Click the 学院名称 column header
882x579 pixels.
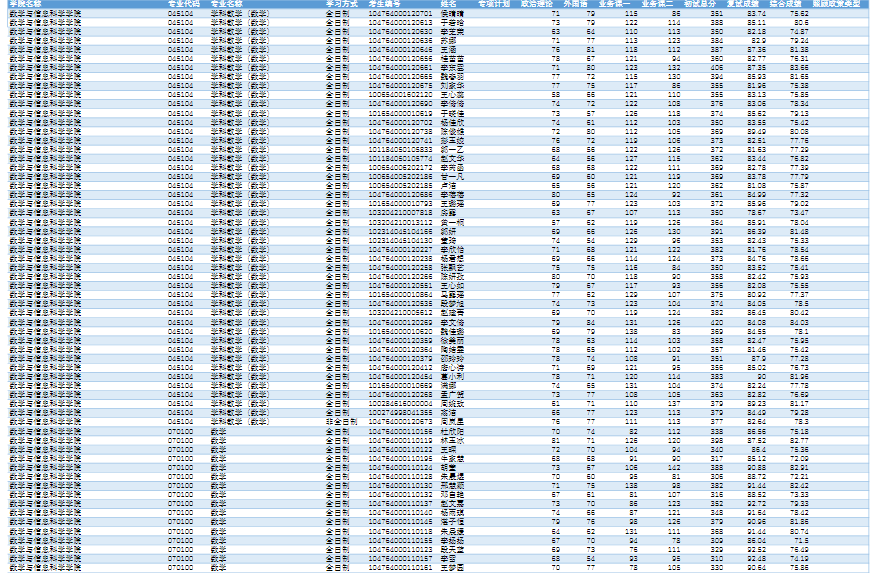tap(26, 4)
